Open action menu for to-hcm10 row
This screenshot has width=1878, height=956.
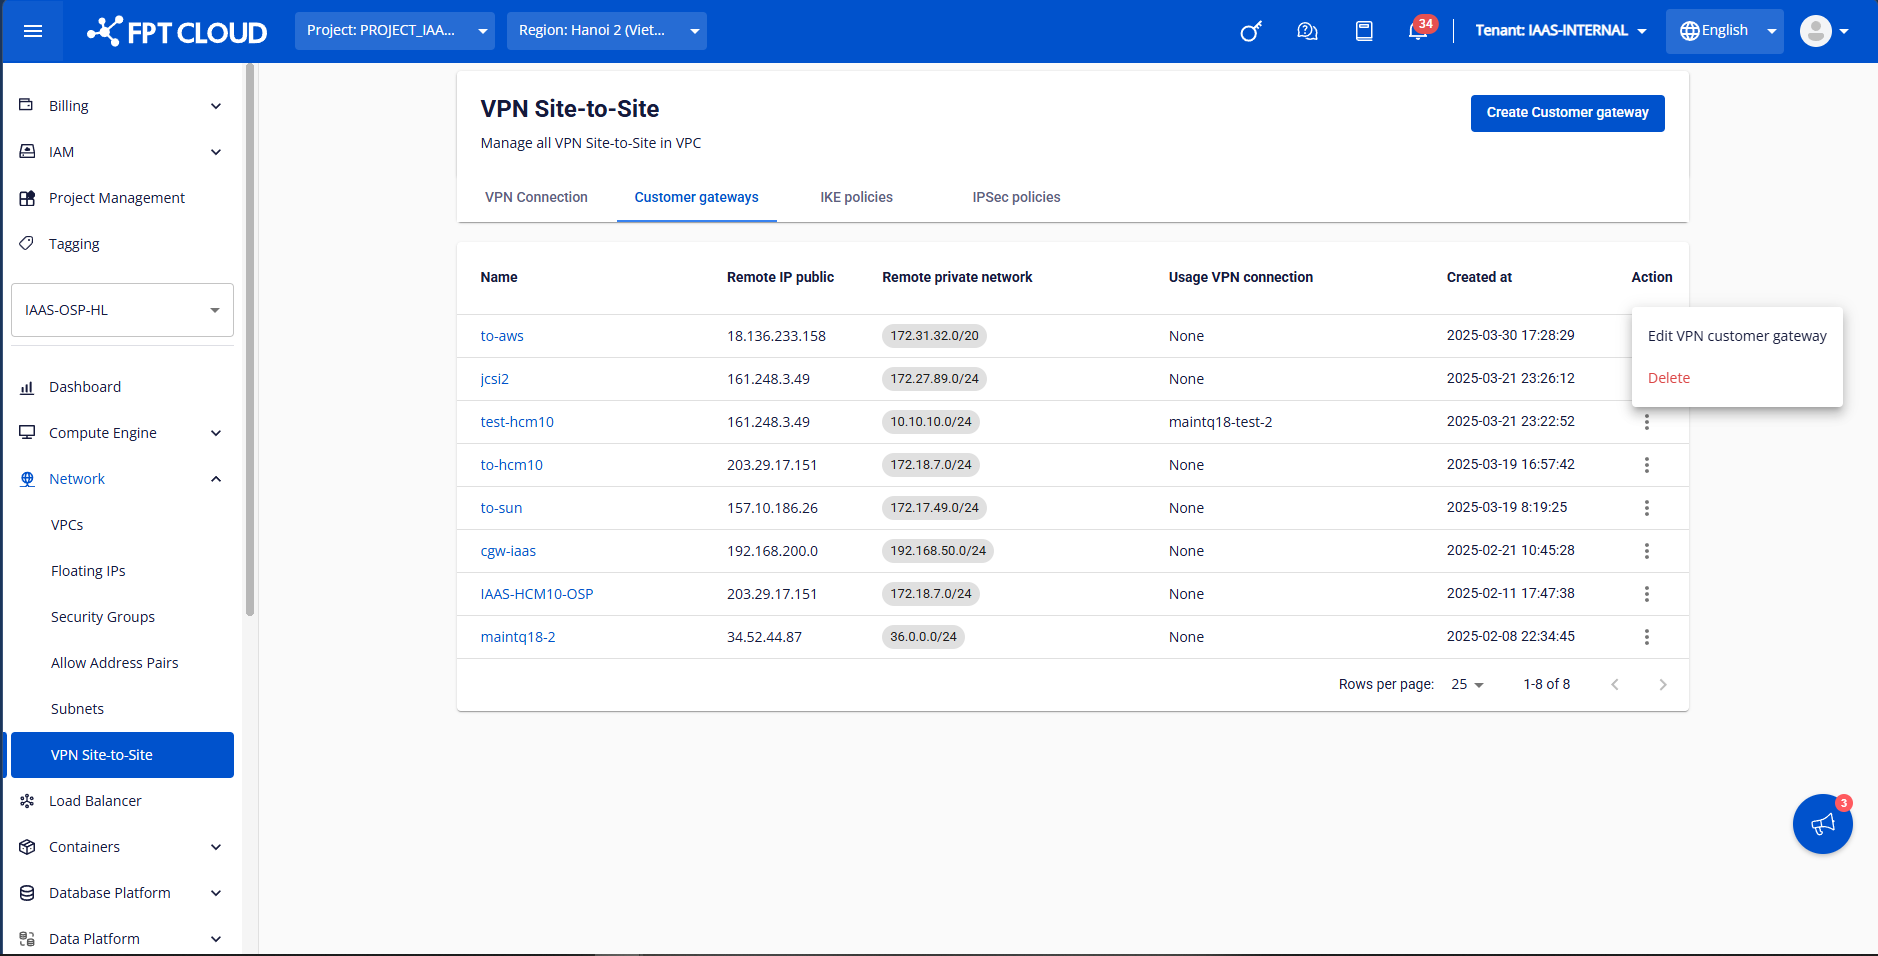[x=1646, y=465]
